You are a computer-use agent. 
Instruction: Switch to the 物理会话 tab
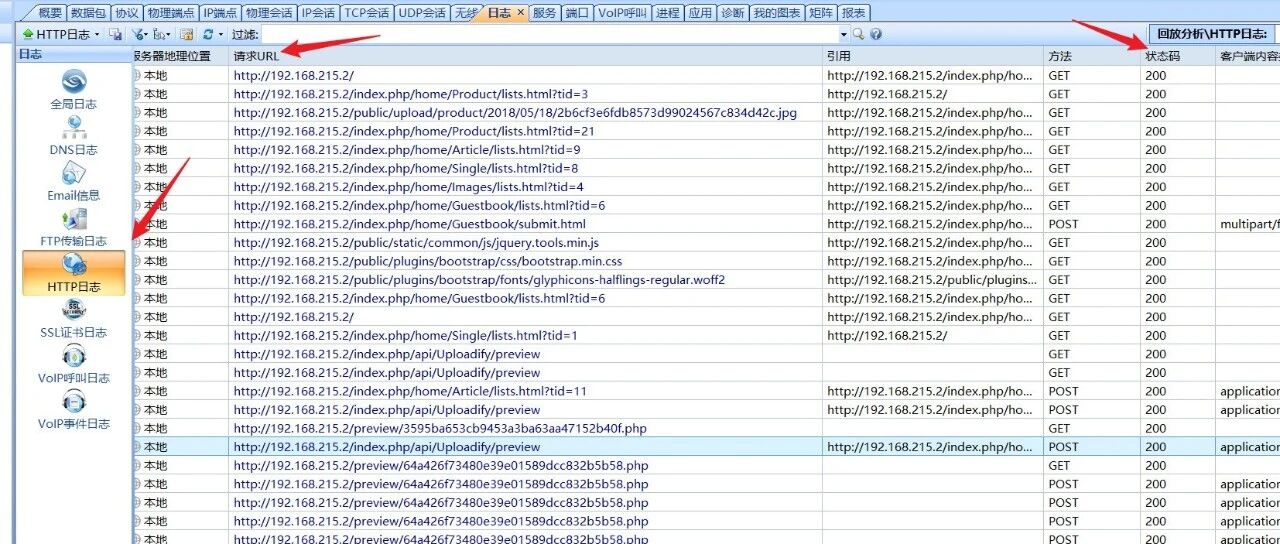click(269, 13)
